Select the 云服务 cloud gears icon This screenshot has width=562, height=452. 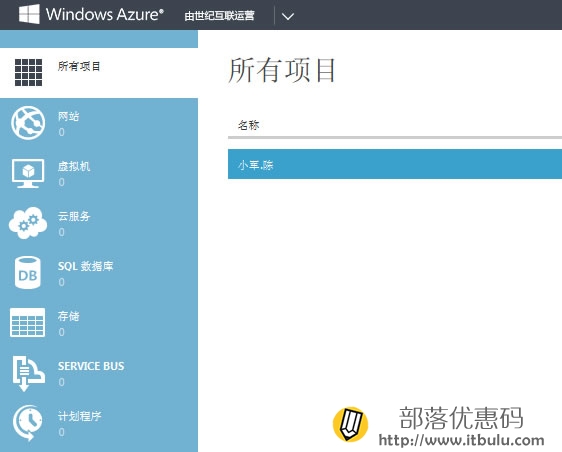pyautogui.click(x=28, y=223)
